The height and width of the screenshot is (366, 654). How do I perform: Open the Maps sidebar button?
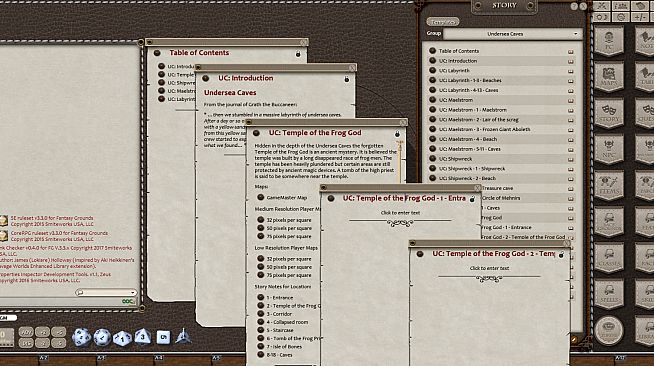(609, 78)
